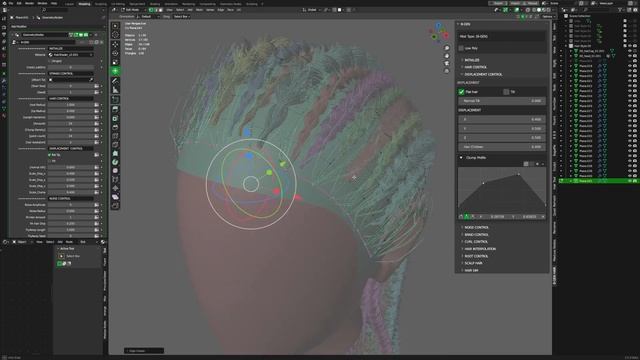Switch to the Layout workspace tab
The height and width of the screenshot is (360, 640).
click(x=69, y=4)
